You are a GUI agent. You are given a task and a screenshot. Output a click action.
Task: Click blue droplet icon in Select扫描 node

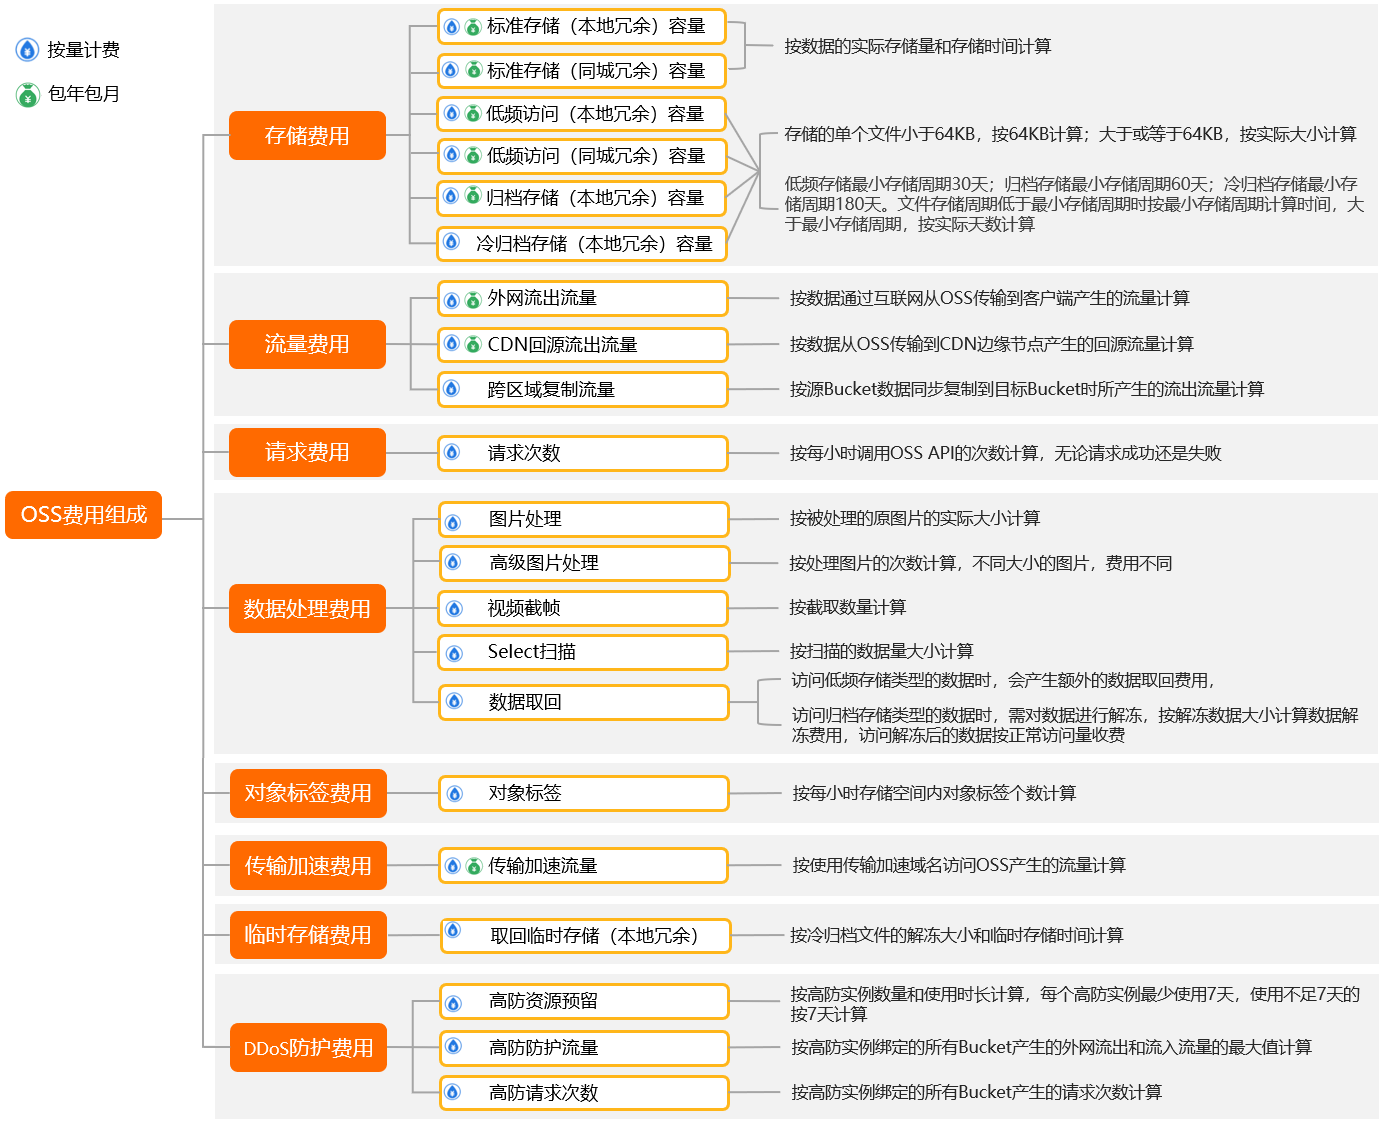[454, 653]
